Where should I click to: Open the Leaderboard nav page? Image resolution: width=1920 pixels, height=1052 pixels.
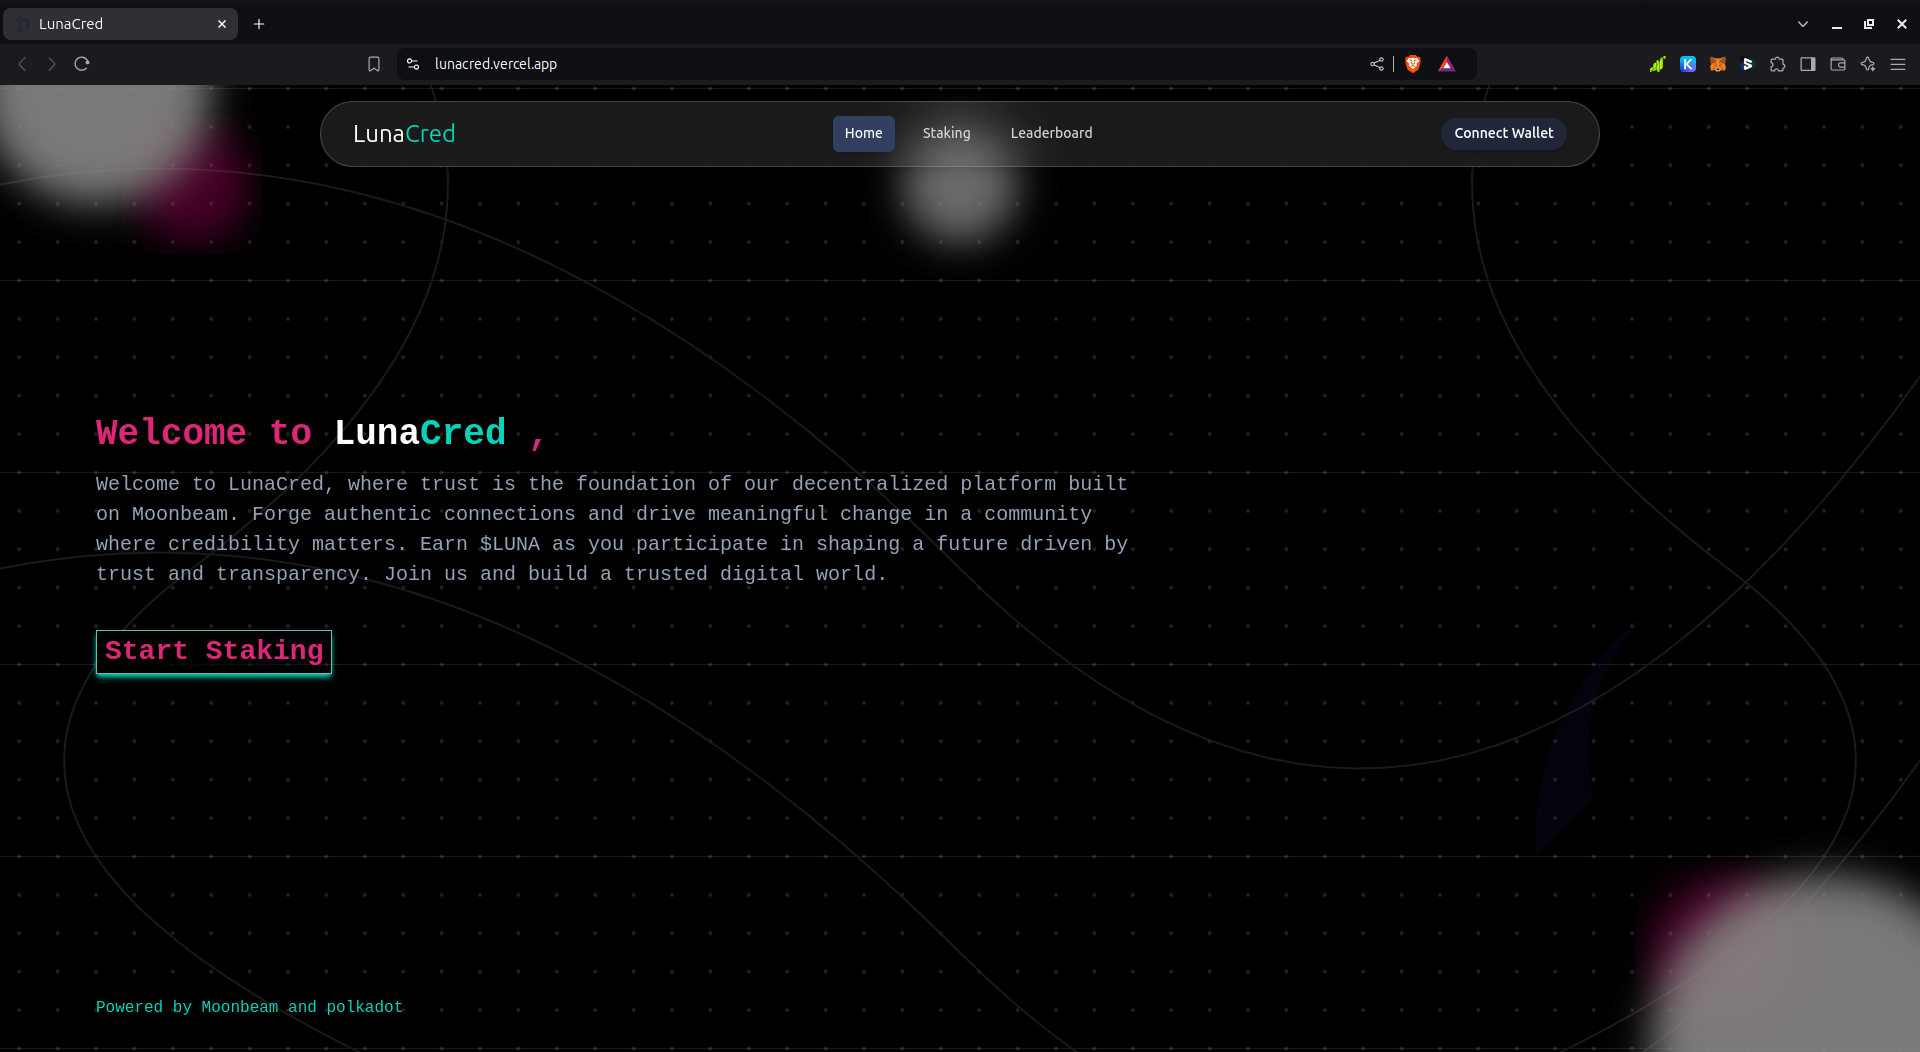(1051, 133)
